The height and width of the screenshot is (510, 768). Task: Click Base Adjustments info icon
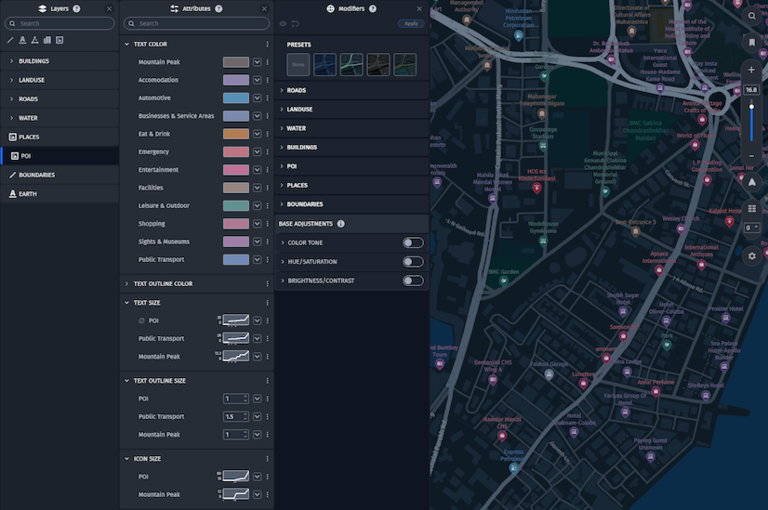(341, 224)
